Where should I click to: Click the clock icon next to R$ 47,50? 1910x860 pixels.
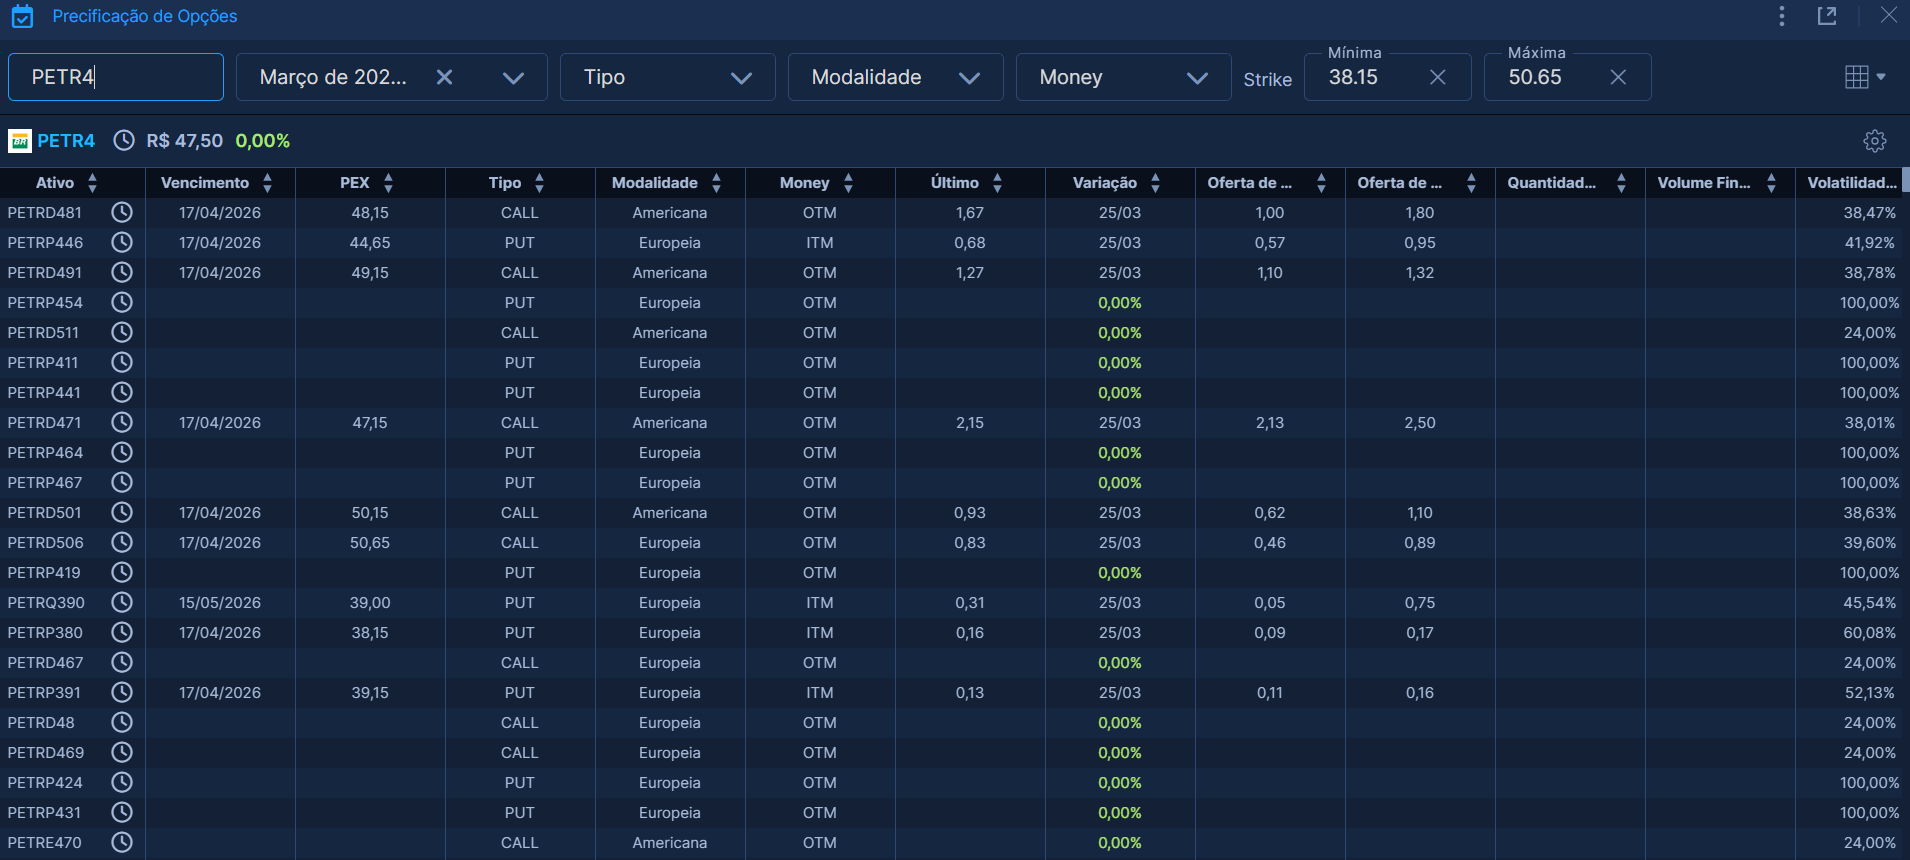click(x=124, y=141)
